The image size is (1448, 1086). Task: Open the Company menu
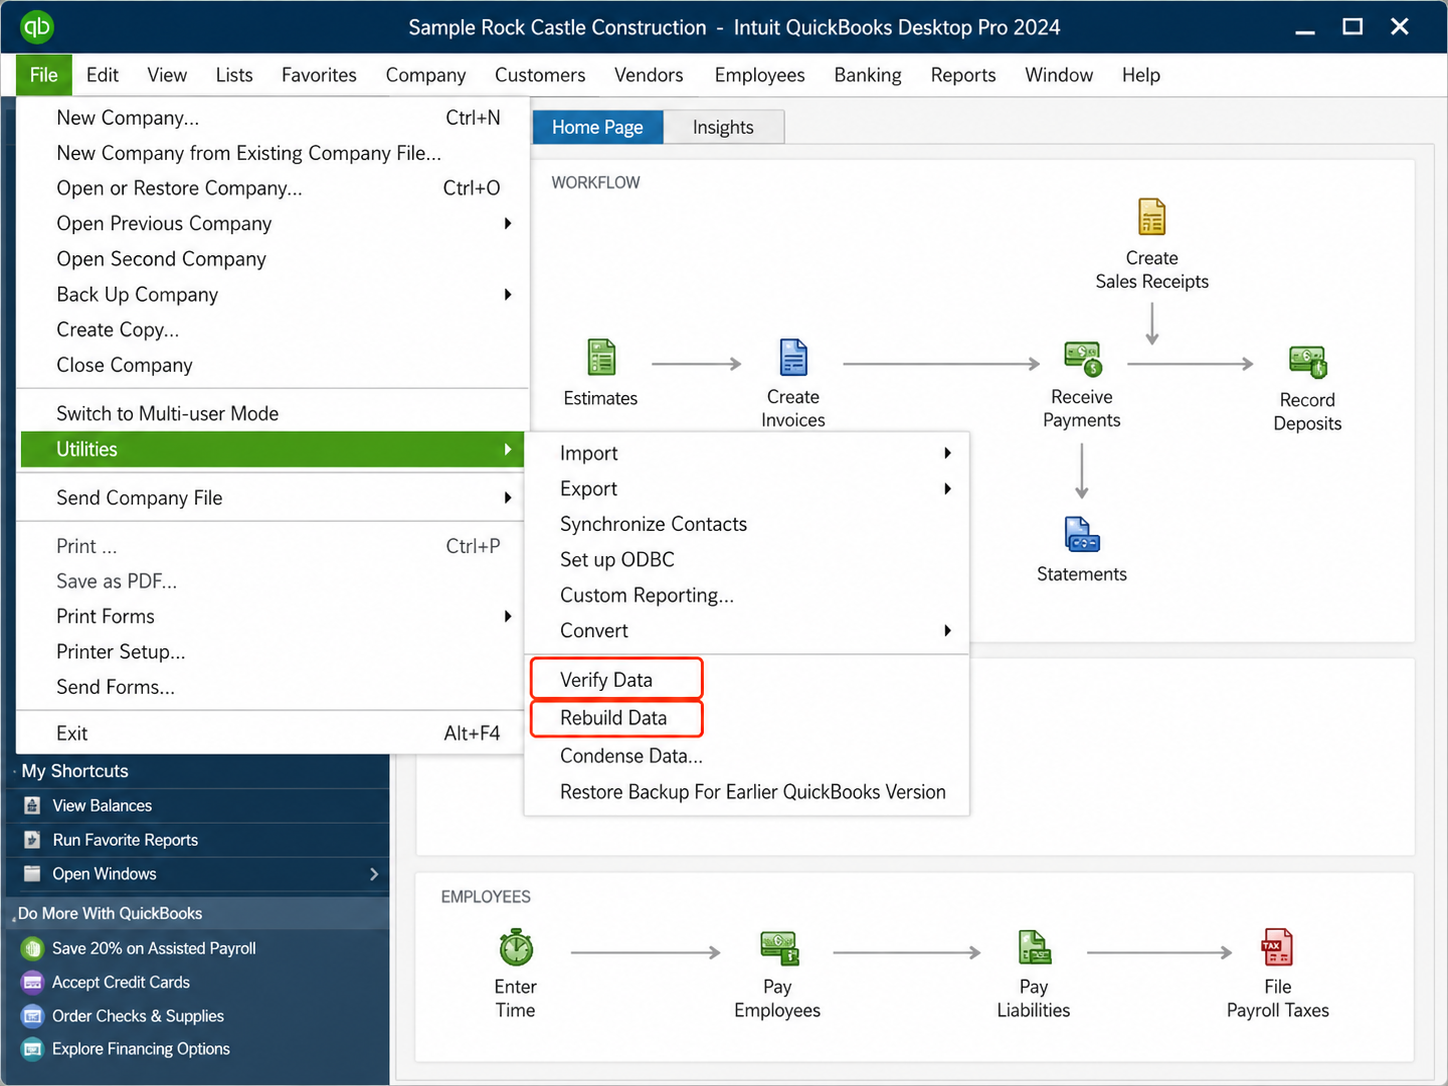tap(425, 75)
